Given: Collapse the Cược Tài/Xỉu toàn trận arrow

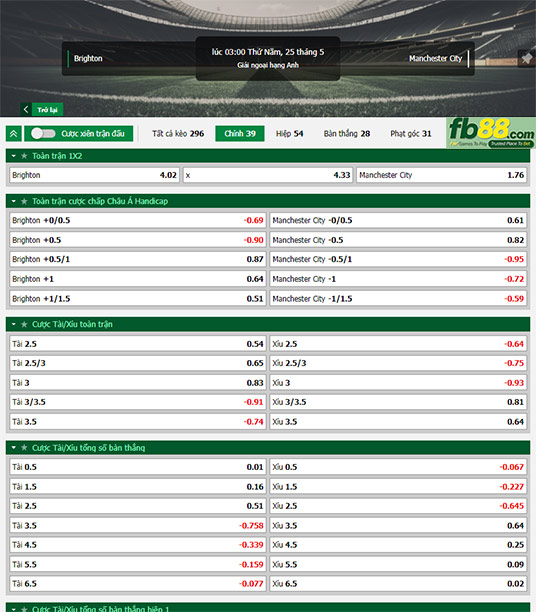Looking at the screenshot, I should pyautogui.click(x=14, y=324).
